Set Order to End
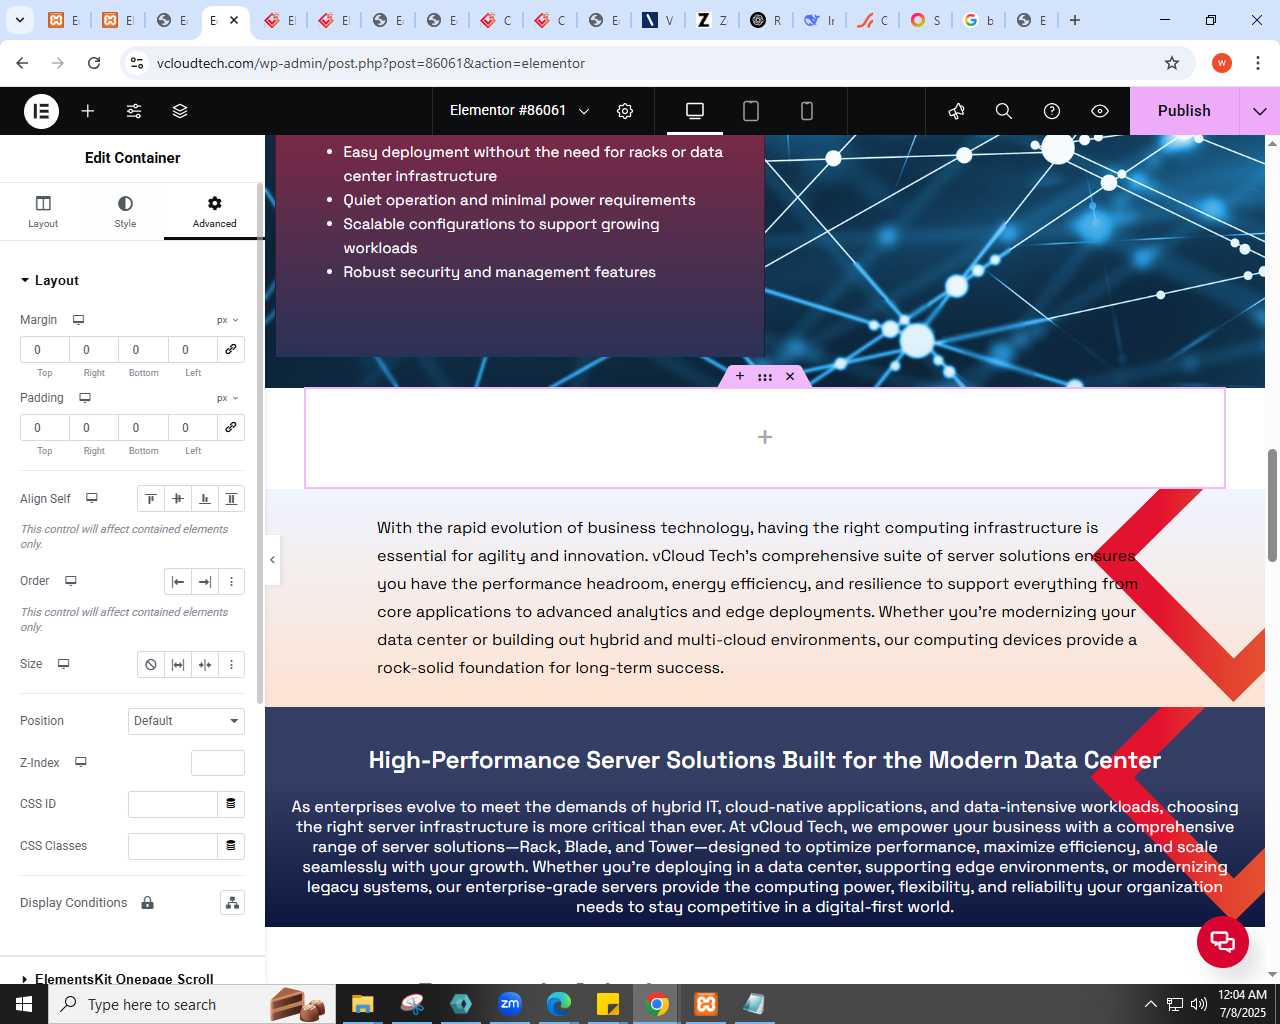This screenshot has width=1280, height=1024. coord(205,581)
